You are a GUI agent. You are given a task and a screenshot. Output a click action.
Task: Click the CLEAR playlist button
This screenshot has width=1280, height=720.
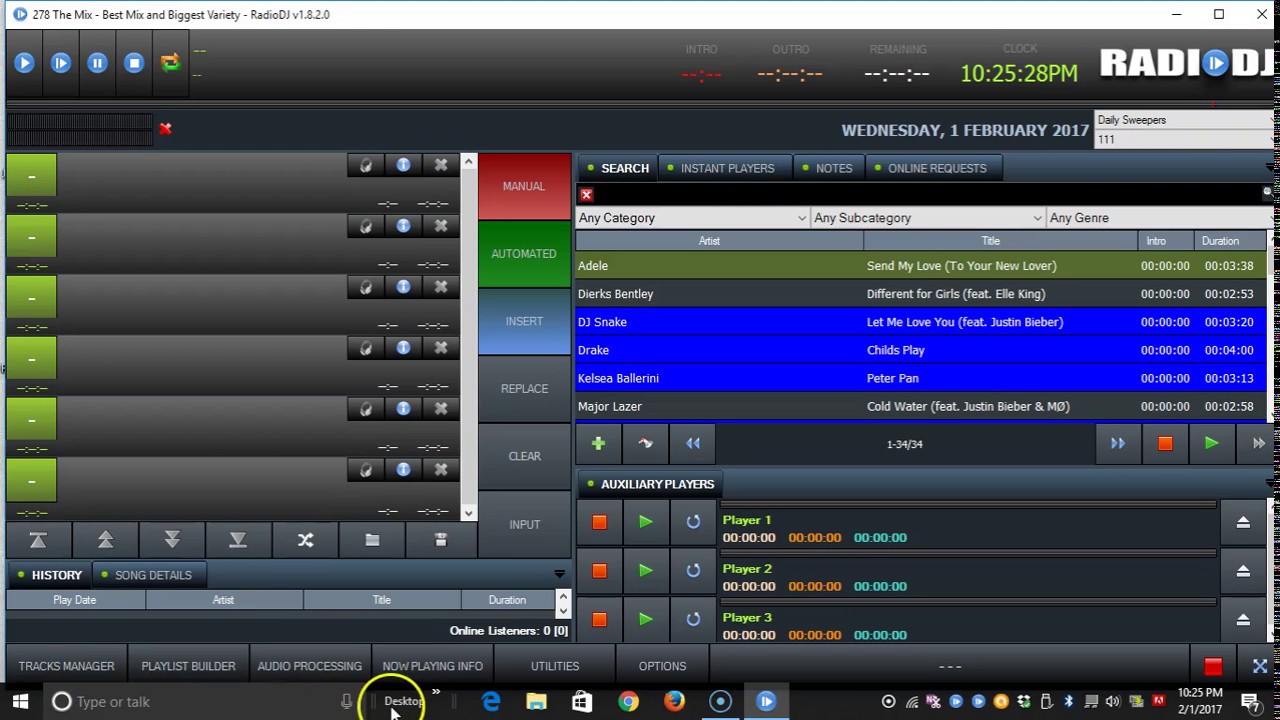pos(524,456)
